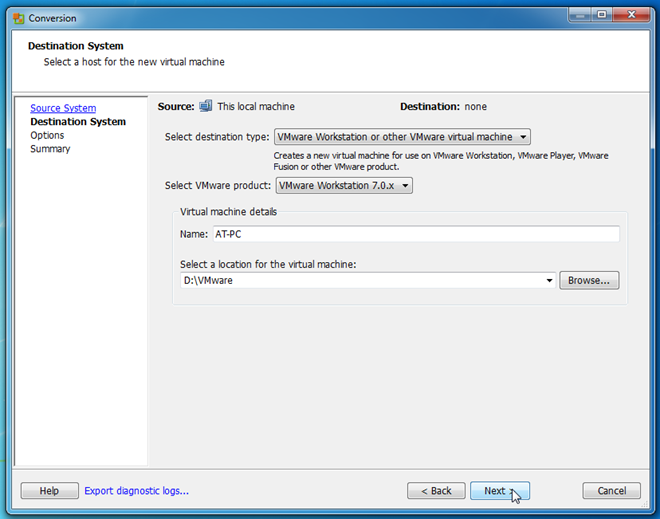Screen dimensions: 660x519
Task: Expand the virtual machine location dropdown arrow
Action: [549, 280]
